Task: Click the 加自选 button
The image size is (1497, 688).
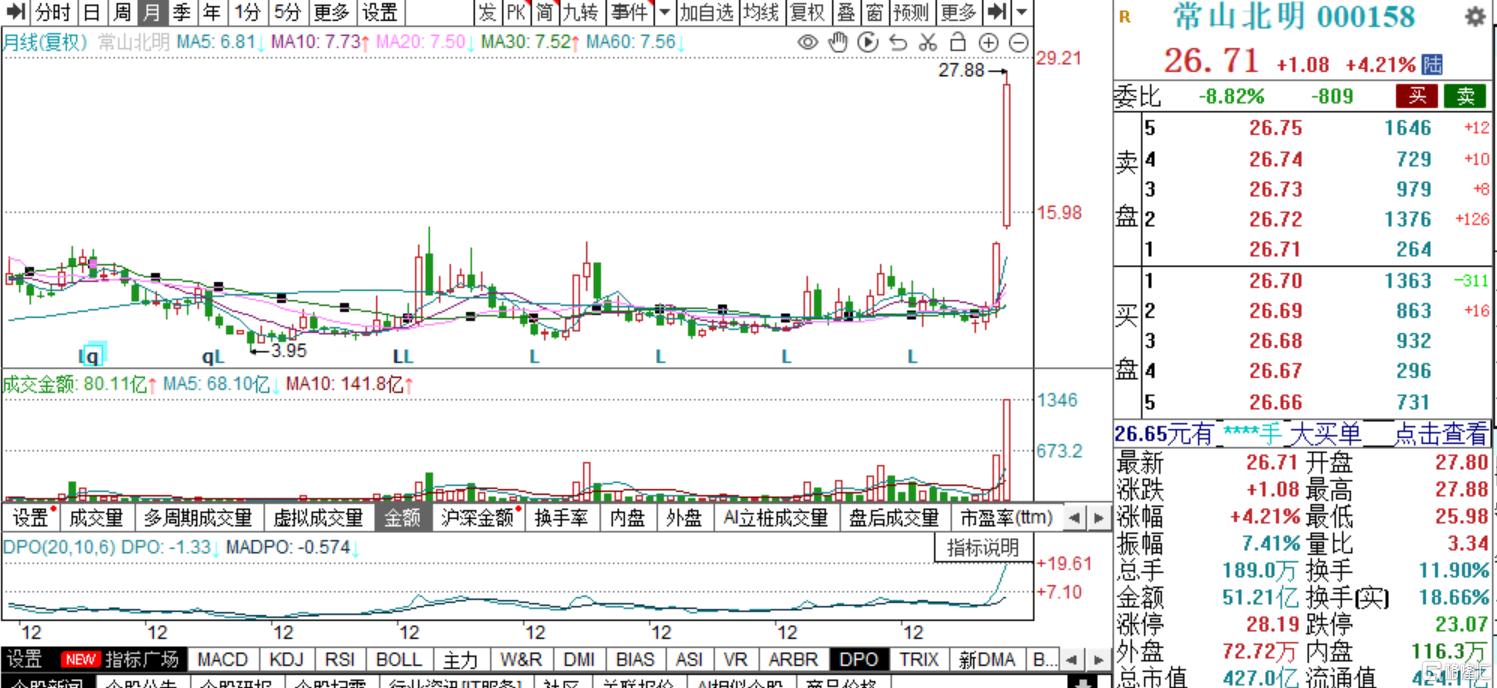Action: [706, 12]
